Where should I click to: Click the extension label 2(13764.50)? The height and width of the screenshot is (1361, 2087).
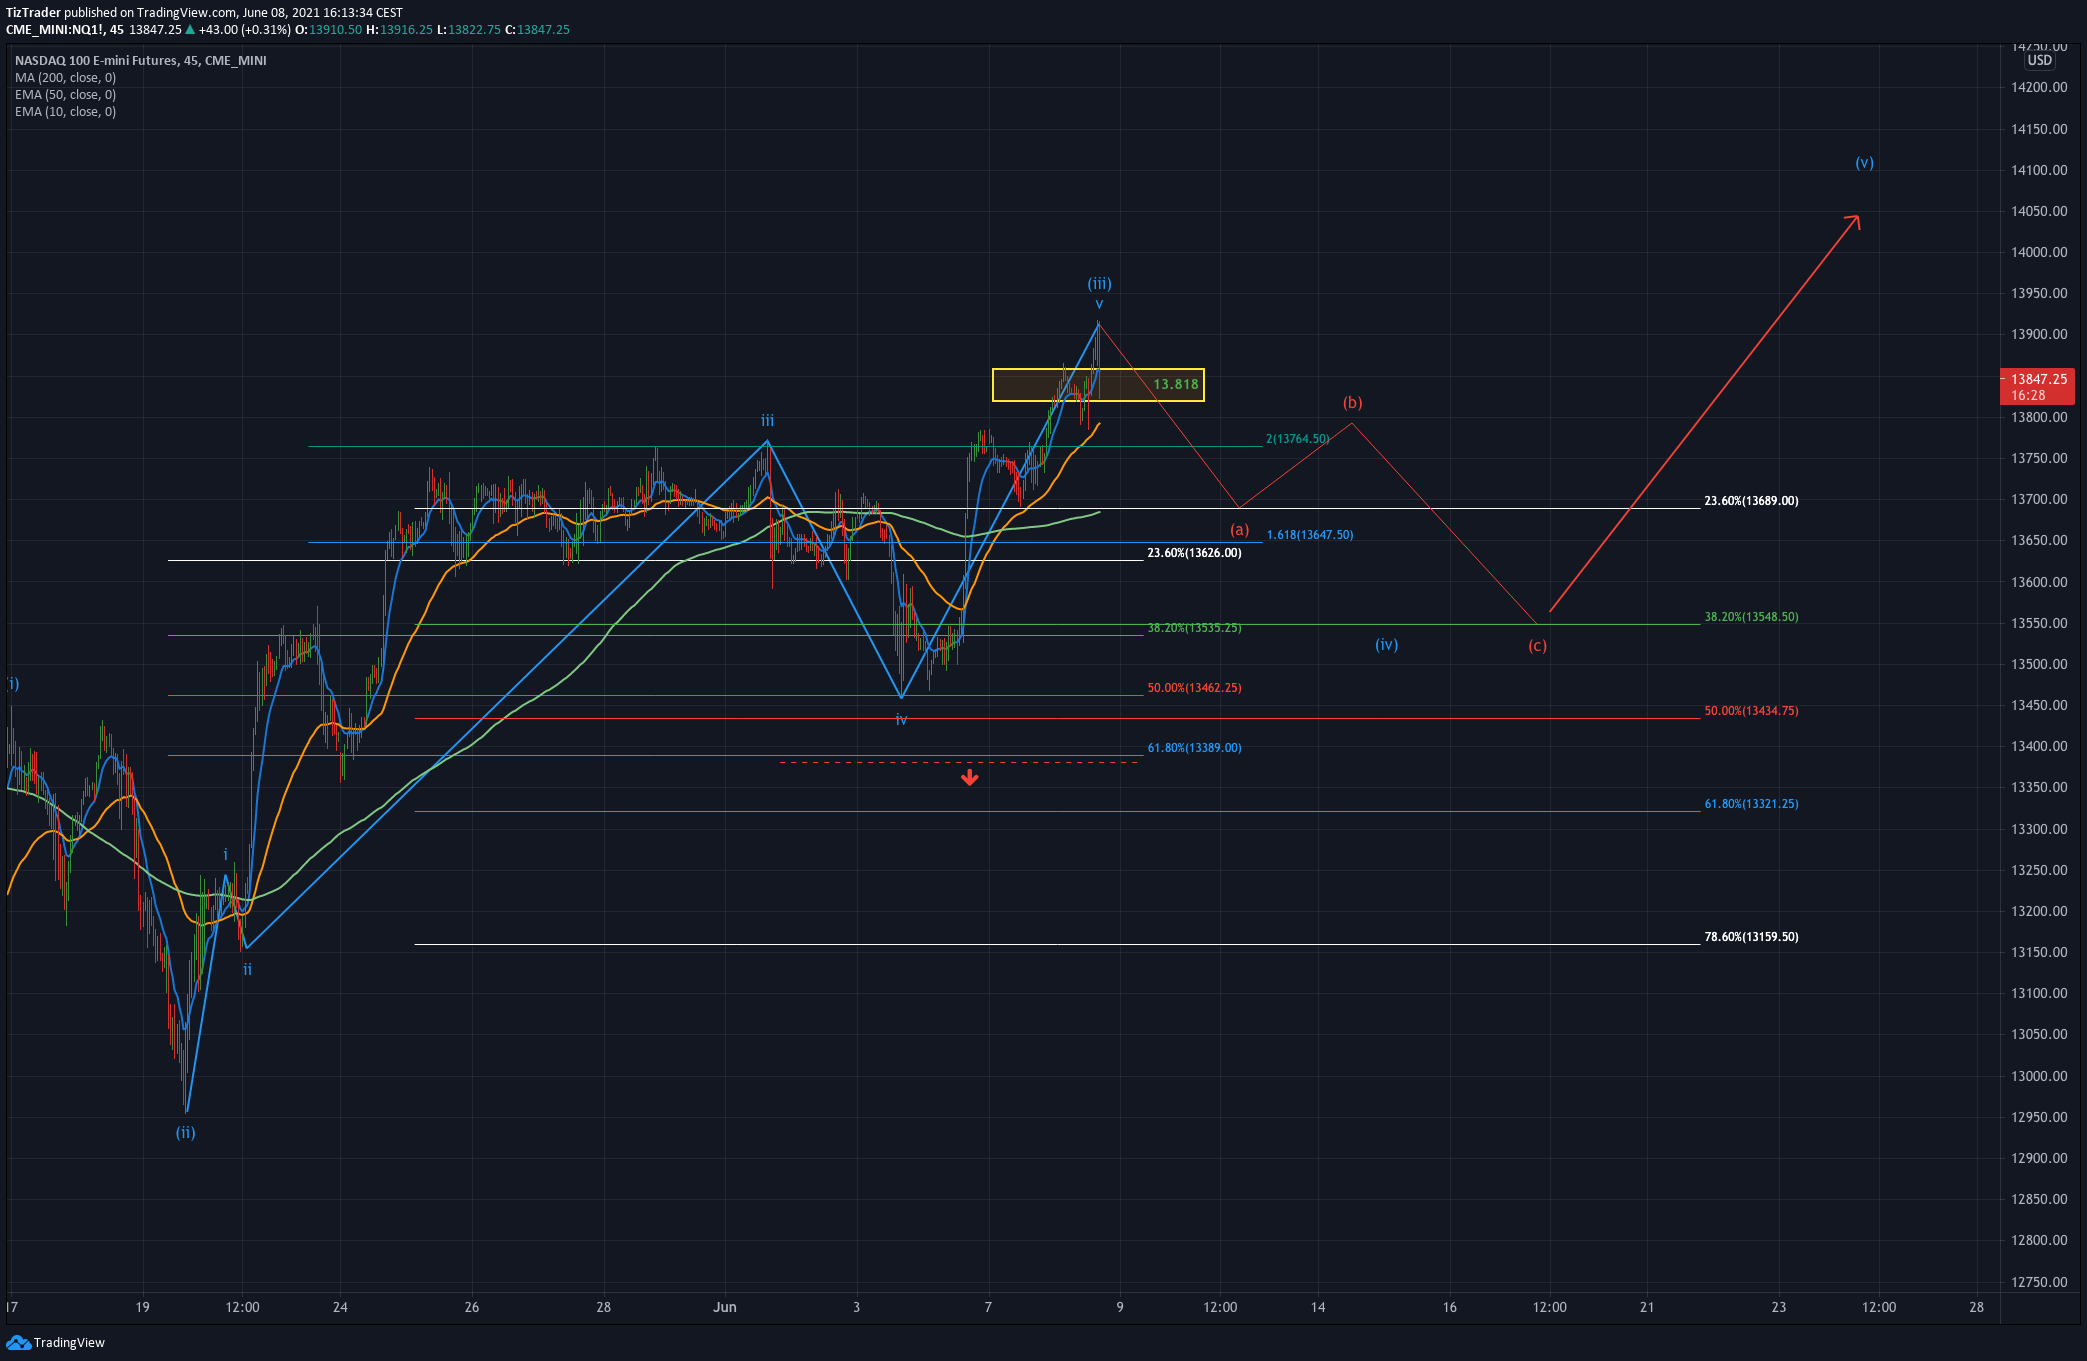tap(1297, 439)
